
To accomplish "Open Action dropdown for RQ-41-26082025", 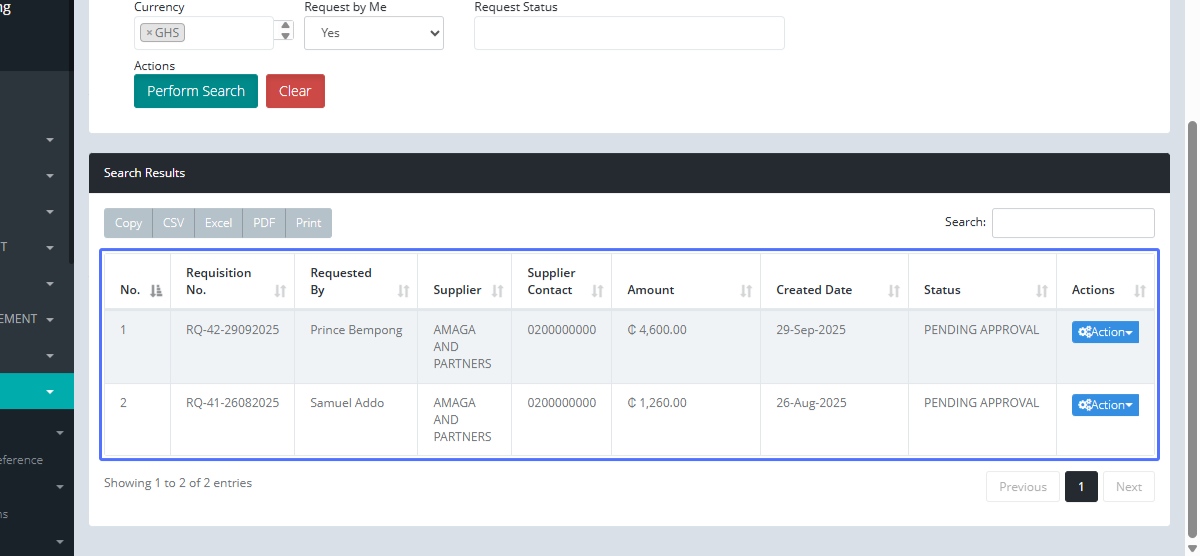I will point(1105,405).
